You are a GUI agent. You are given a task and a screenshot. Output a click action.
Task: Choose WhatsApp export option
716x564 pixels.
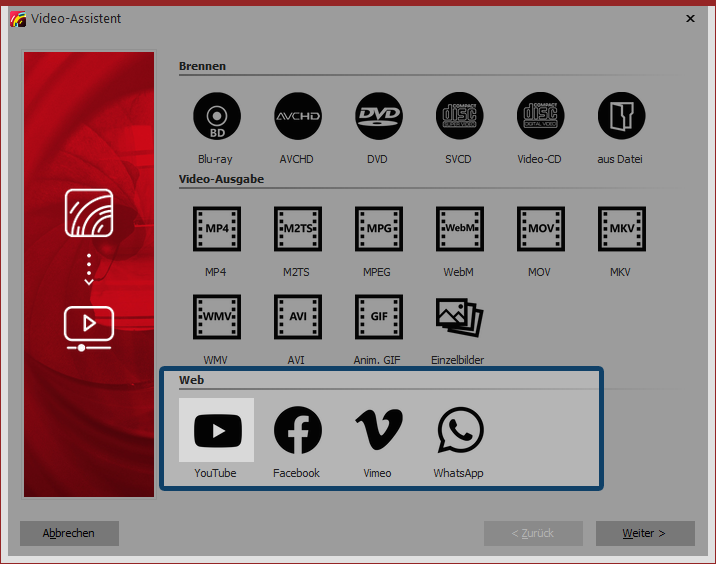(x=459, y=431)
